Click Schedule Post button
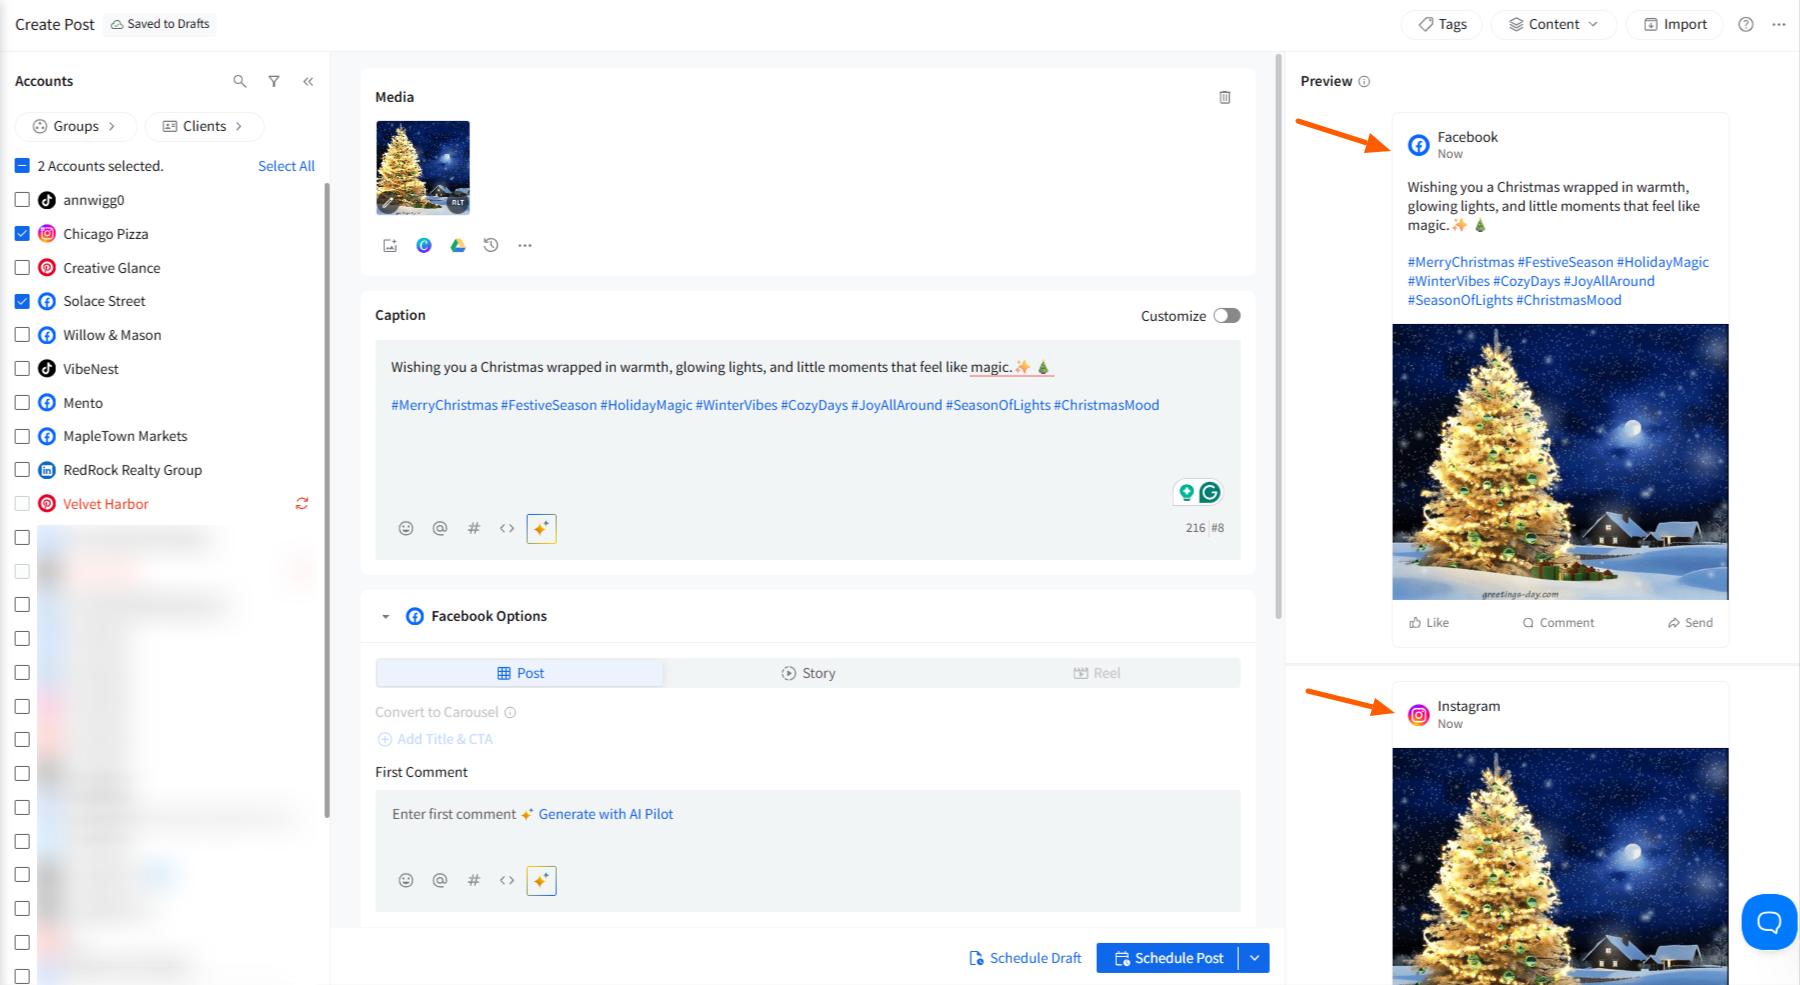The width and height of the screenshot is (1800, 985). (x=1168, y=958)
